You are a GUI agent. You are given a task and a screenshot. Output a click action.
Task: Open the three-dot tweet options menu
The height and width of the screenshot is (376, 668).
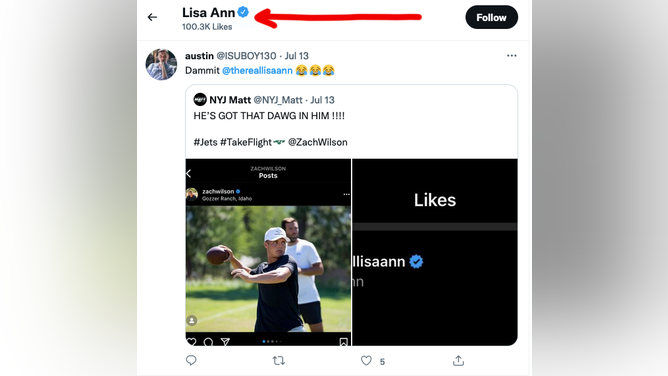click(x=512, y=56)
